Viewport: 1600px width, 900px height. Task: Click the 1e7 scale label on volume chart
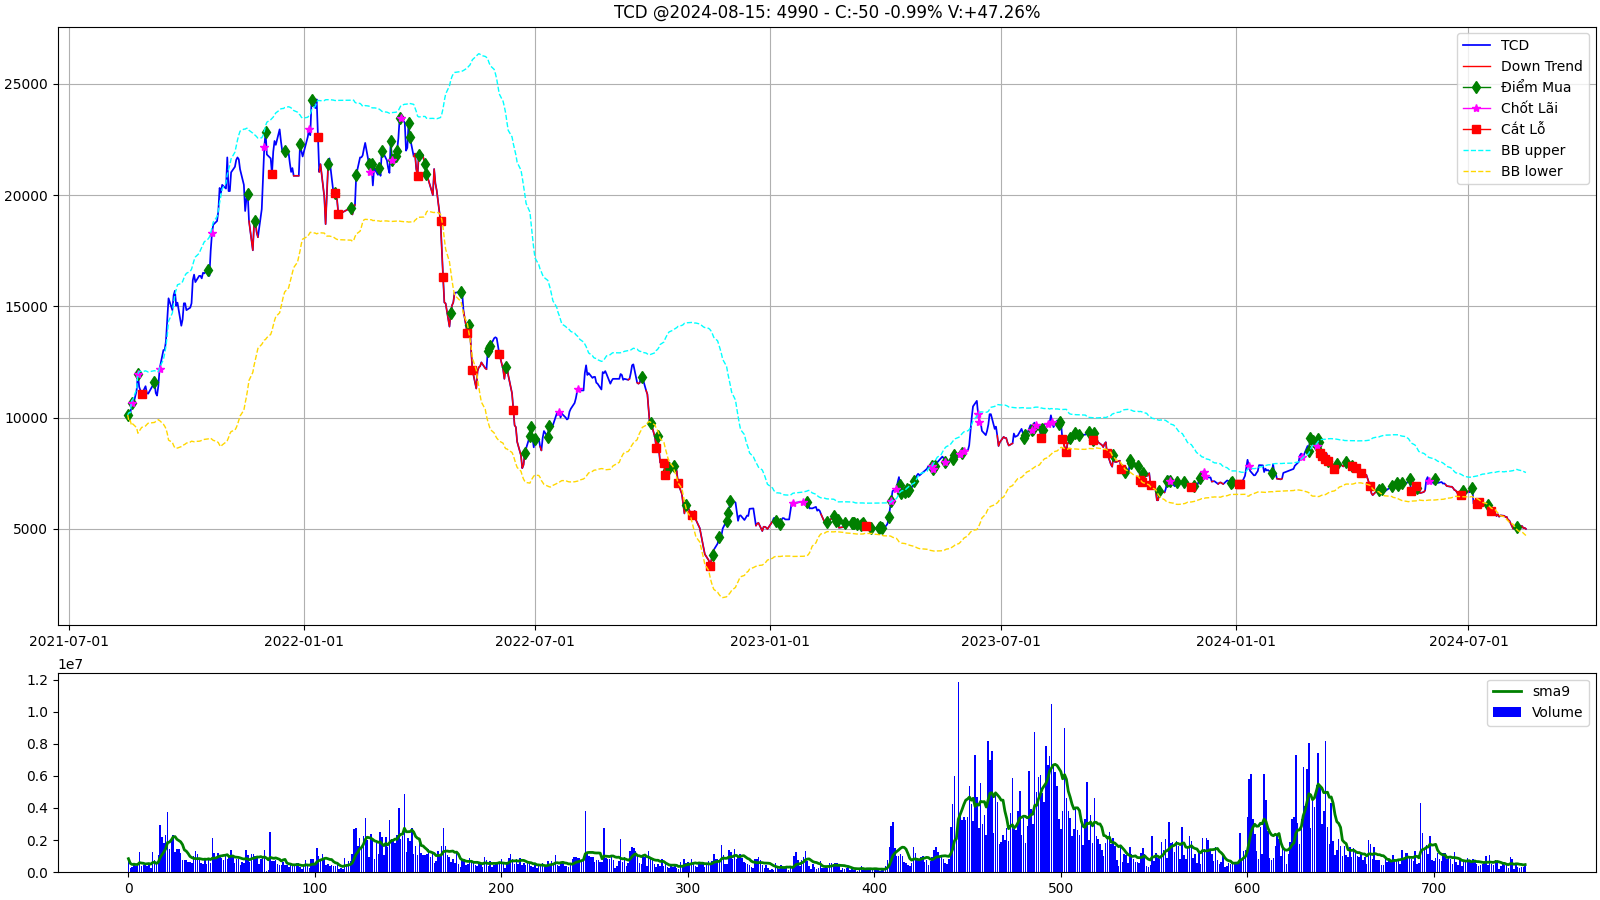[x=70, y=664]
